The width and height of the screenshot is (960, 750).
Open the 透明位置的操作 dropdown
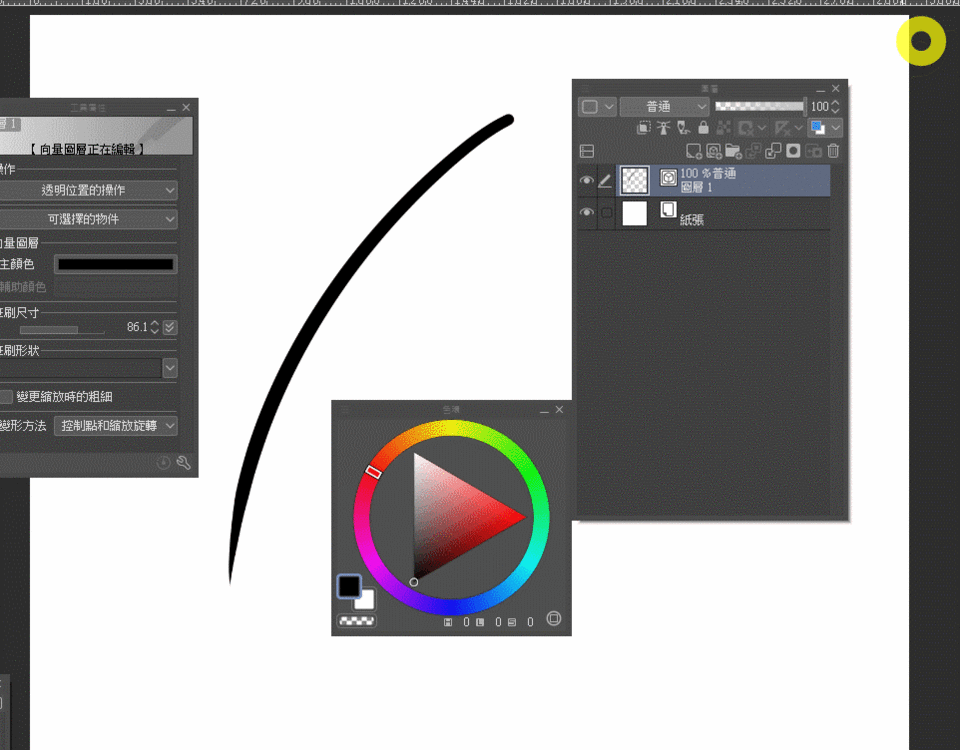coord(88,190)
